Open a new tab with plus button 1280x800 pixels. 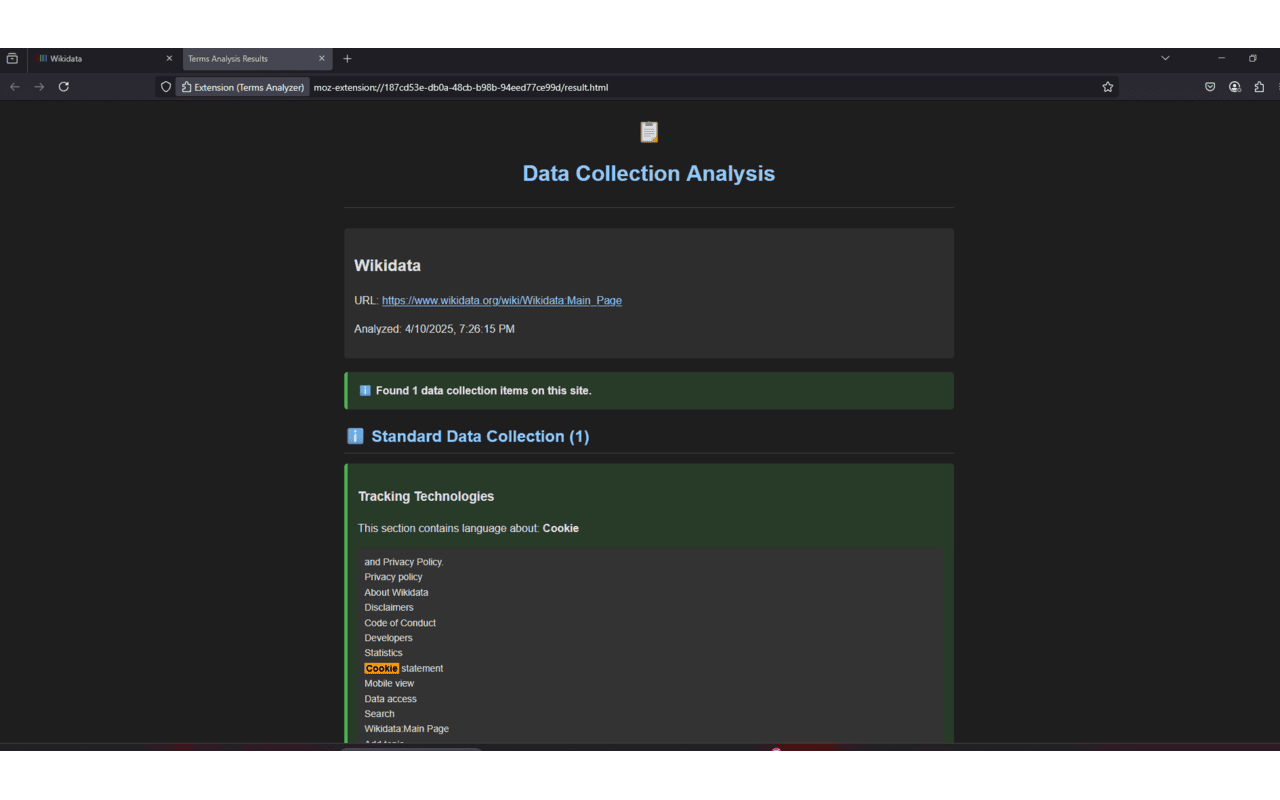[347, 59]
